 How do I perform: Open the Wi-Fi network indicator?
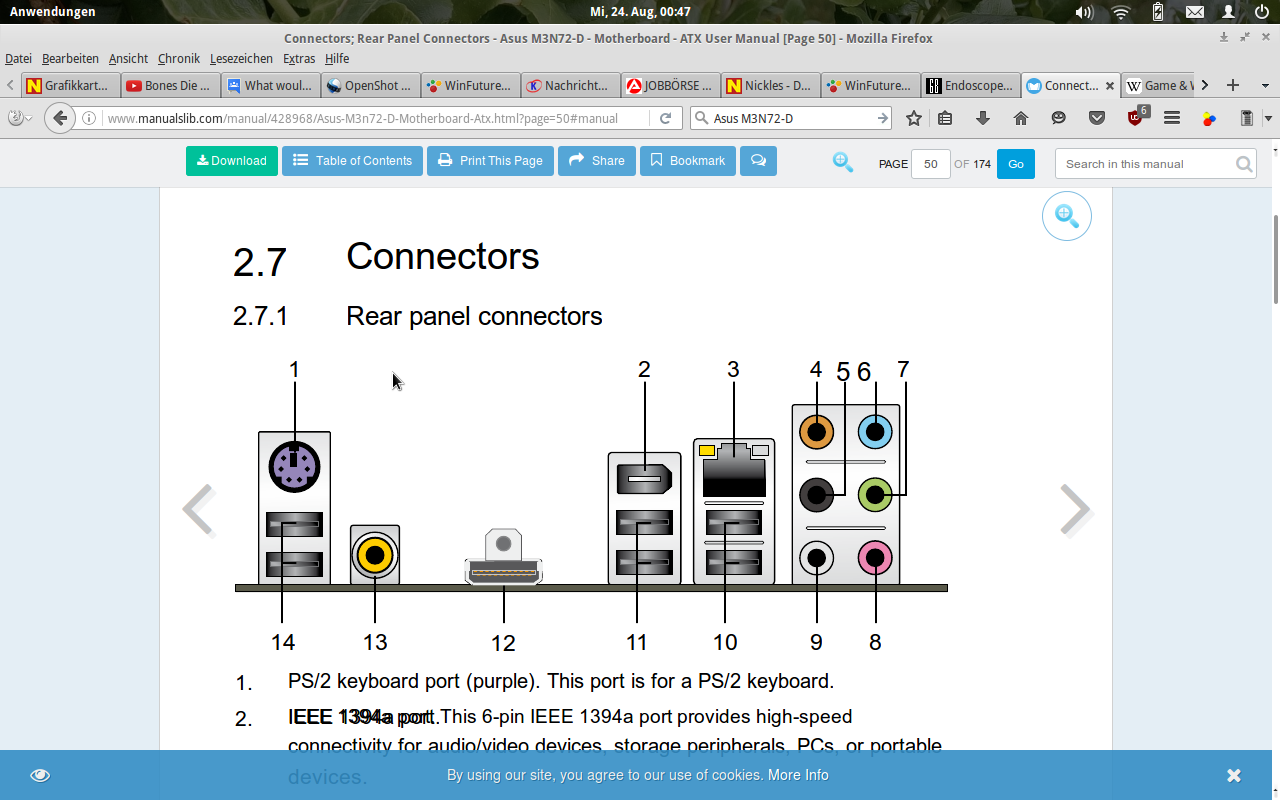tap(1121, 12)
